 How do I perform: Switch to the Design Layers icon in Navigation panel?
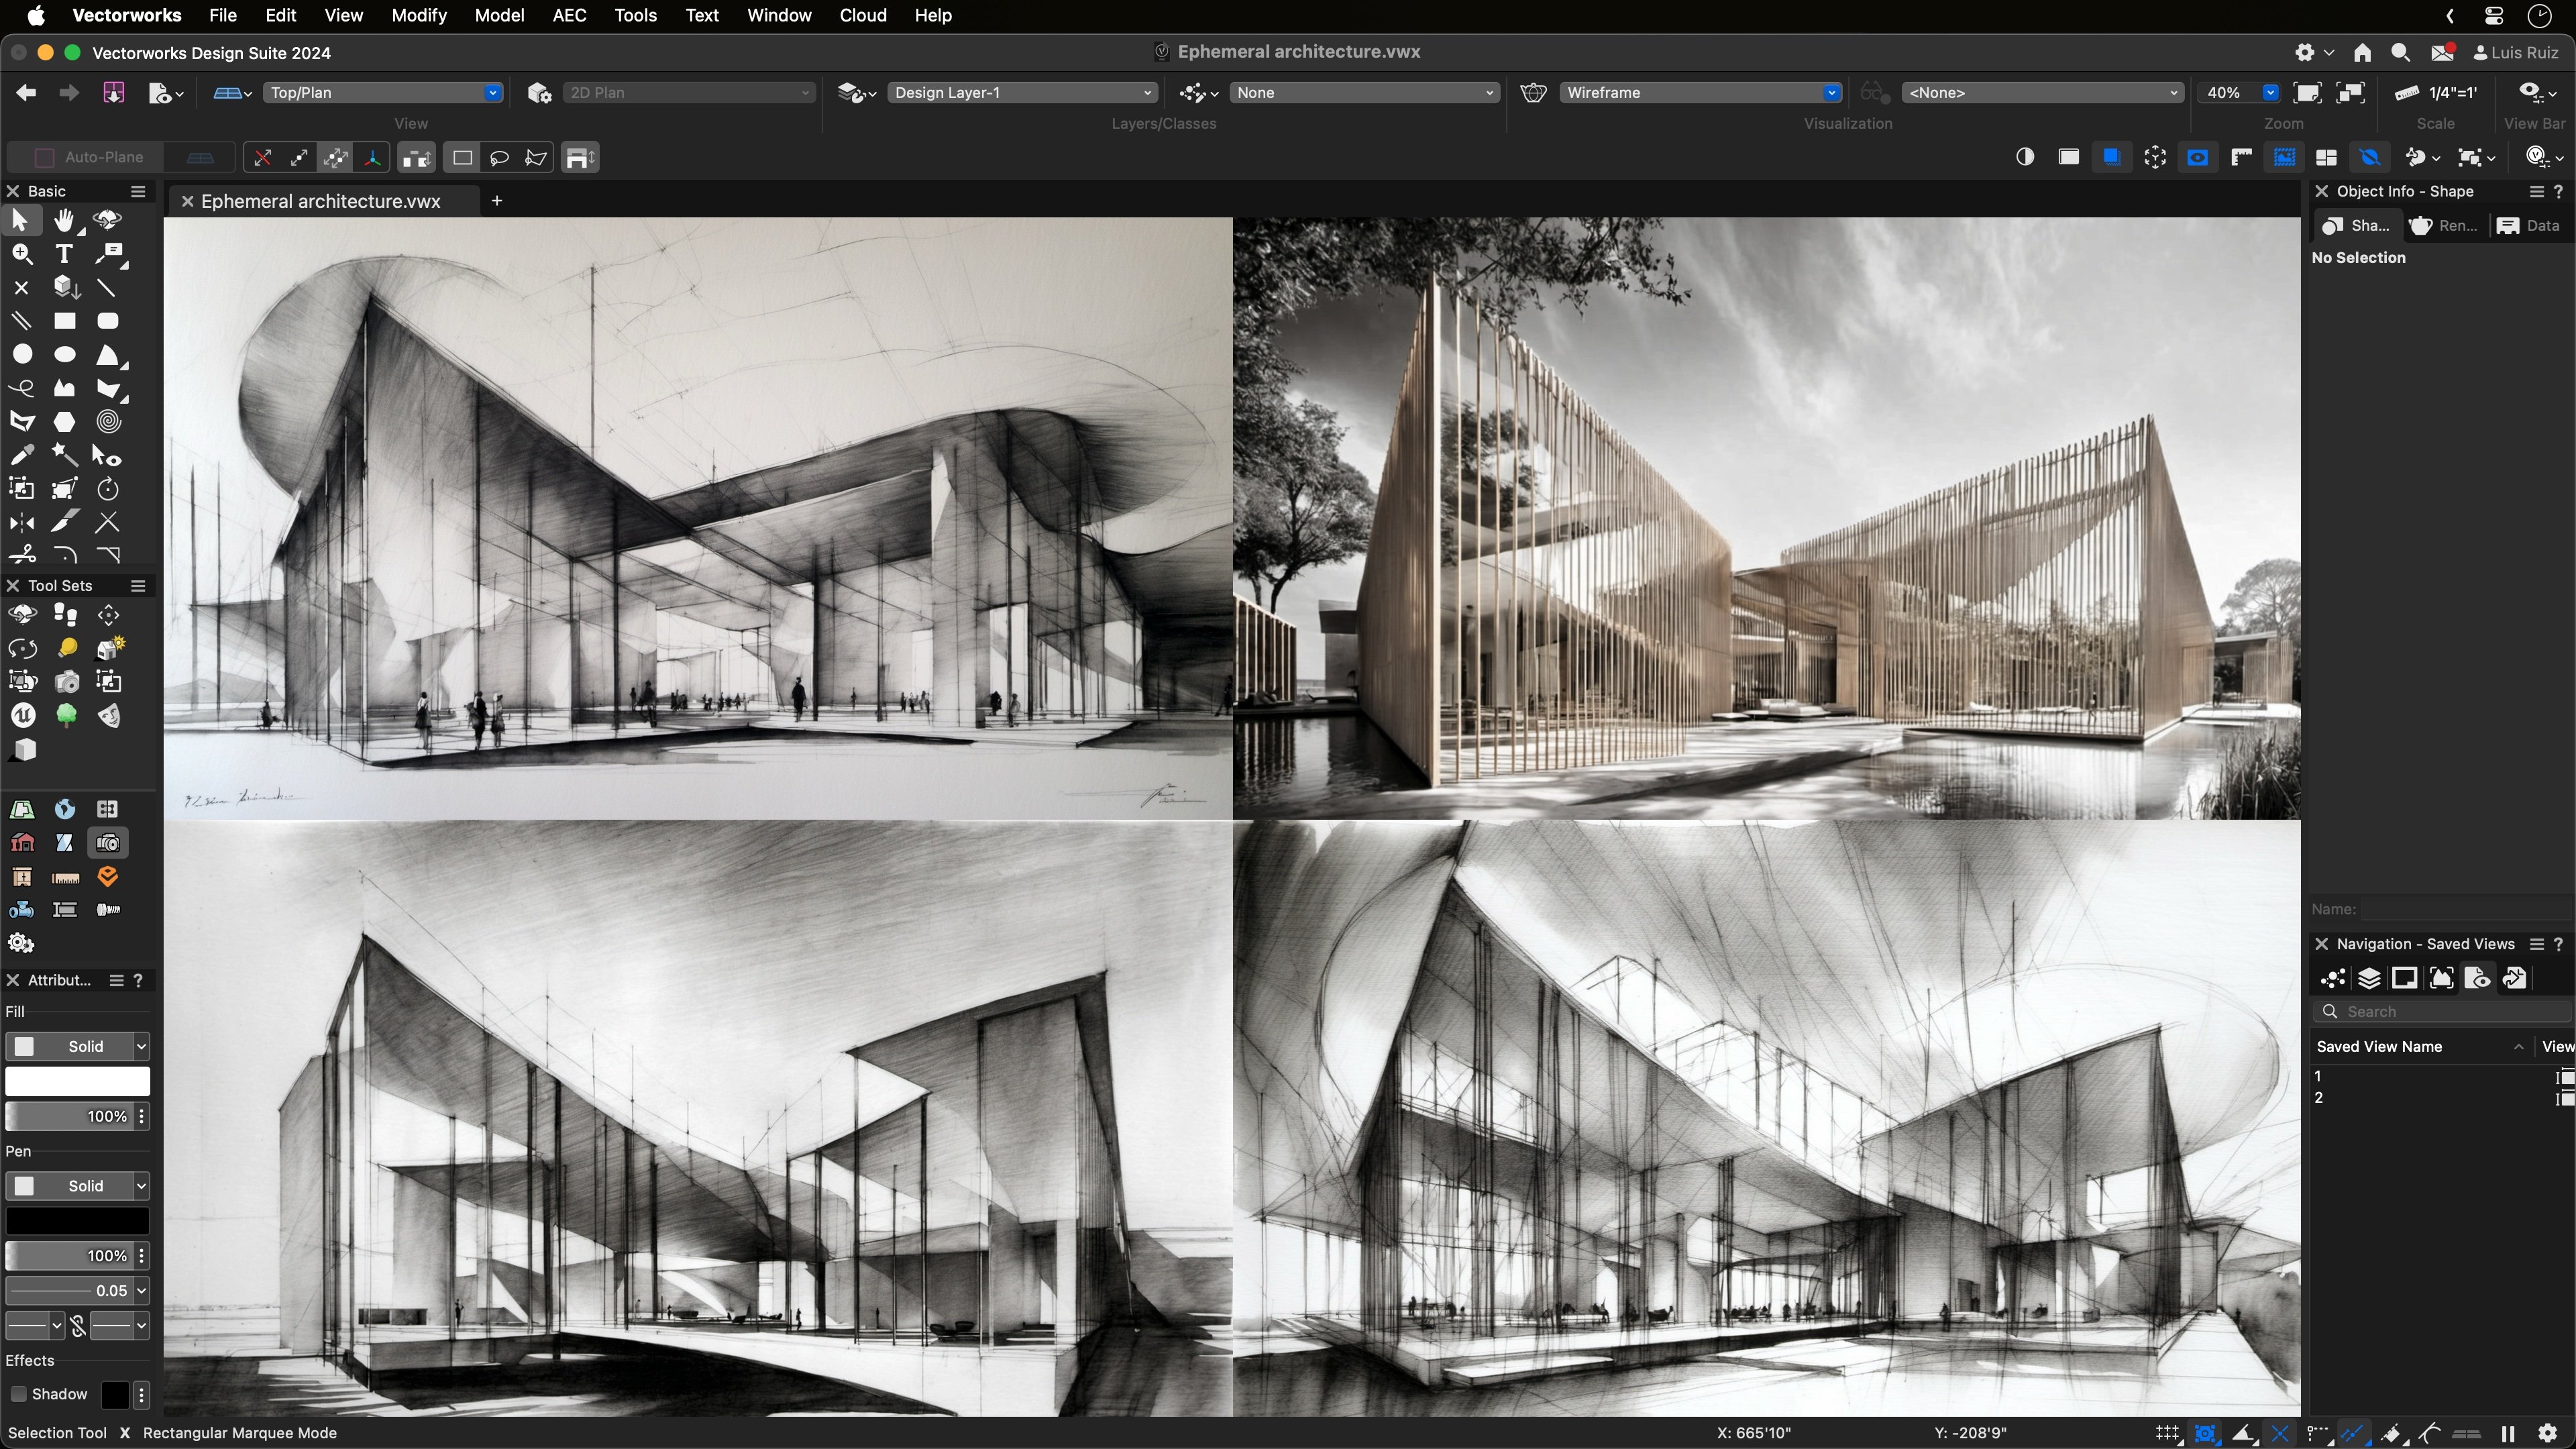point(2368,978)
